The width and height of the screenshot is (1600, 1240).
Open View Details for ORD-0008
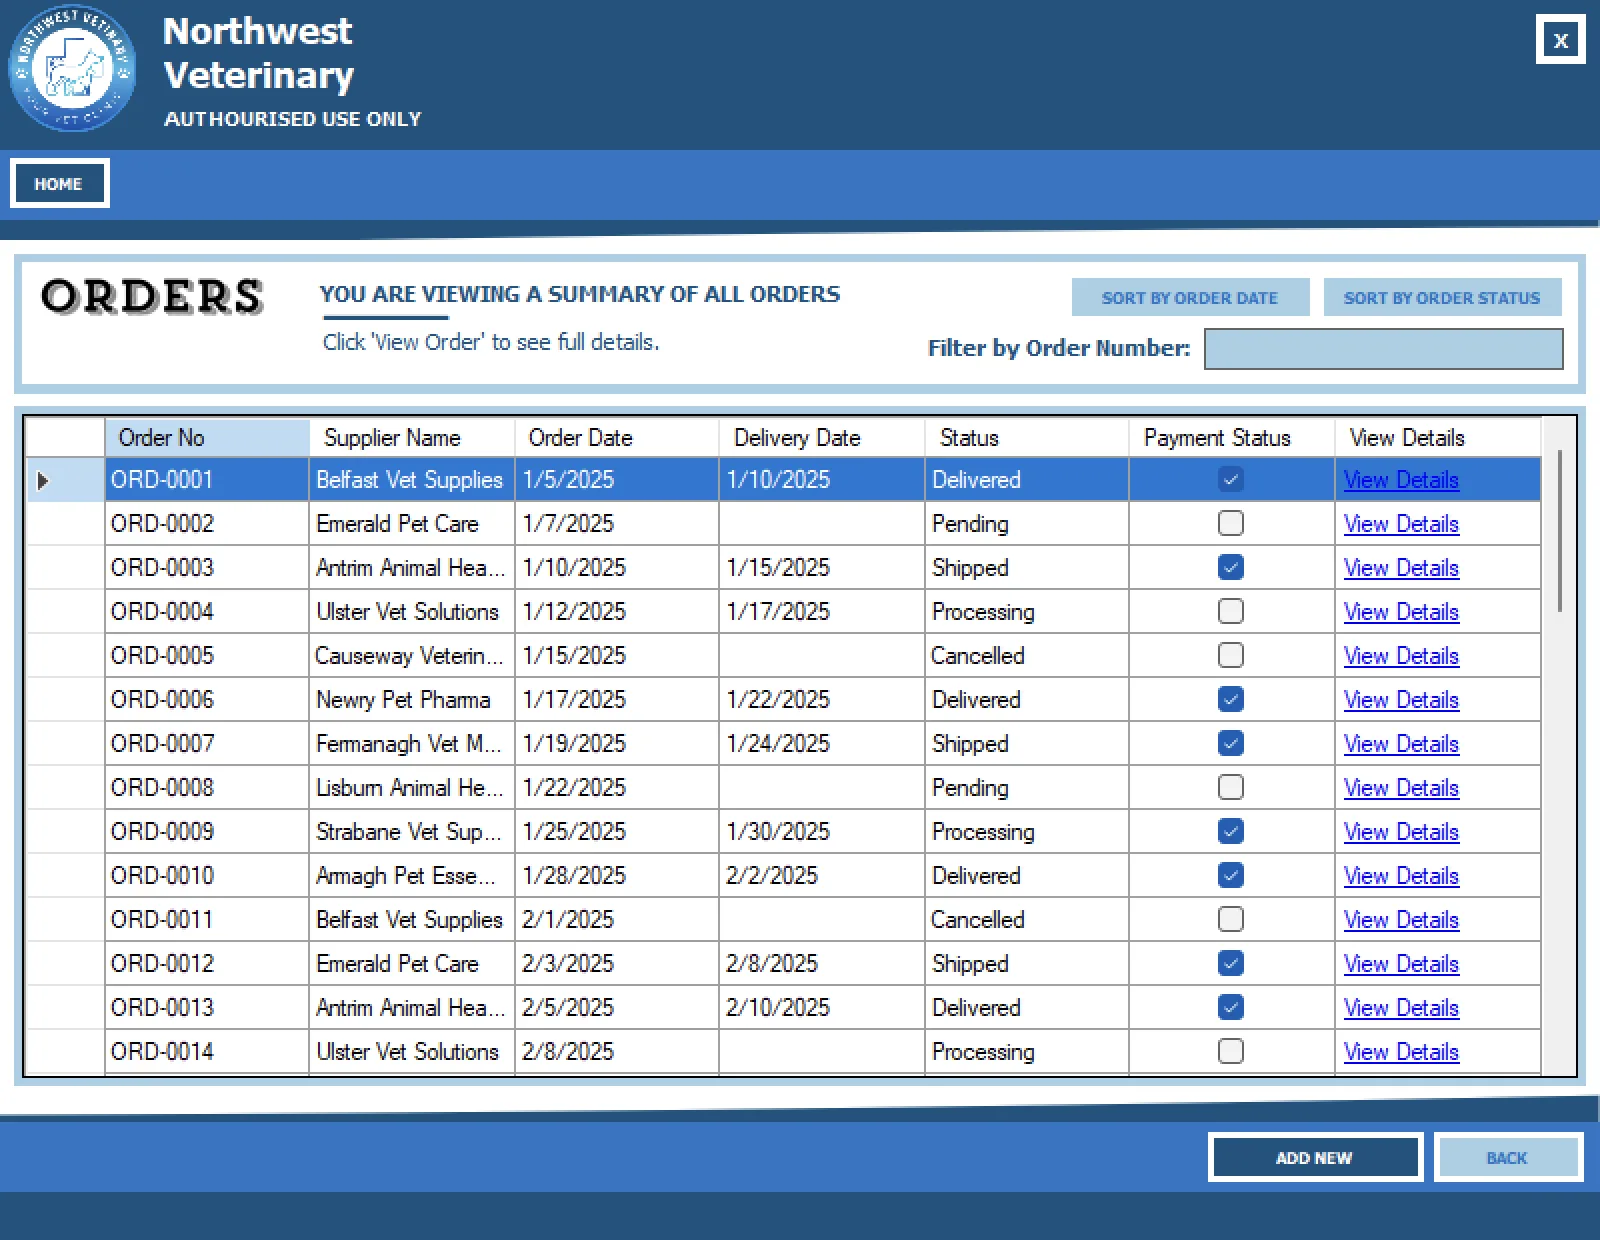[x=1401, y=788]
